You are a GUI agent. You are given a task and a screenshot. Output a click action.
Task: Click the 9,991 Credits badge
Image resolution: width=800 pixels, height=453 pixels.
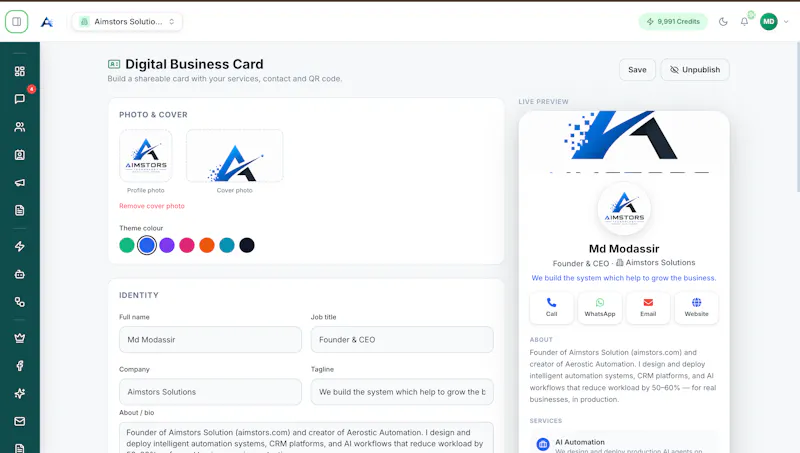coord(673,21)
